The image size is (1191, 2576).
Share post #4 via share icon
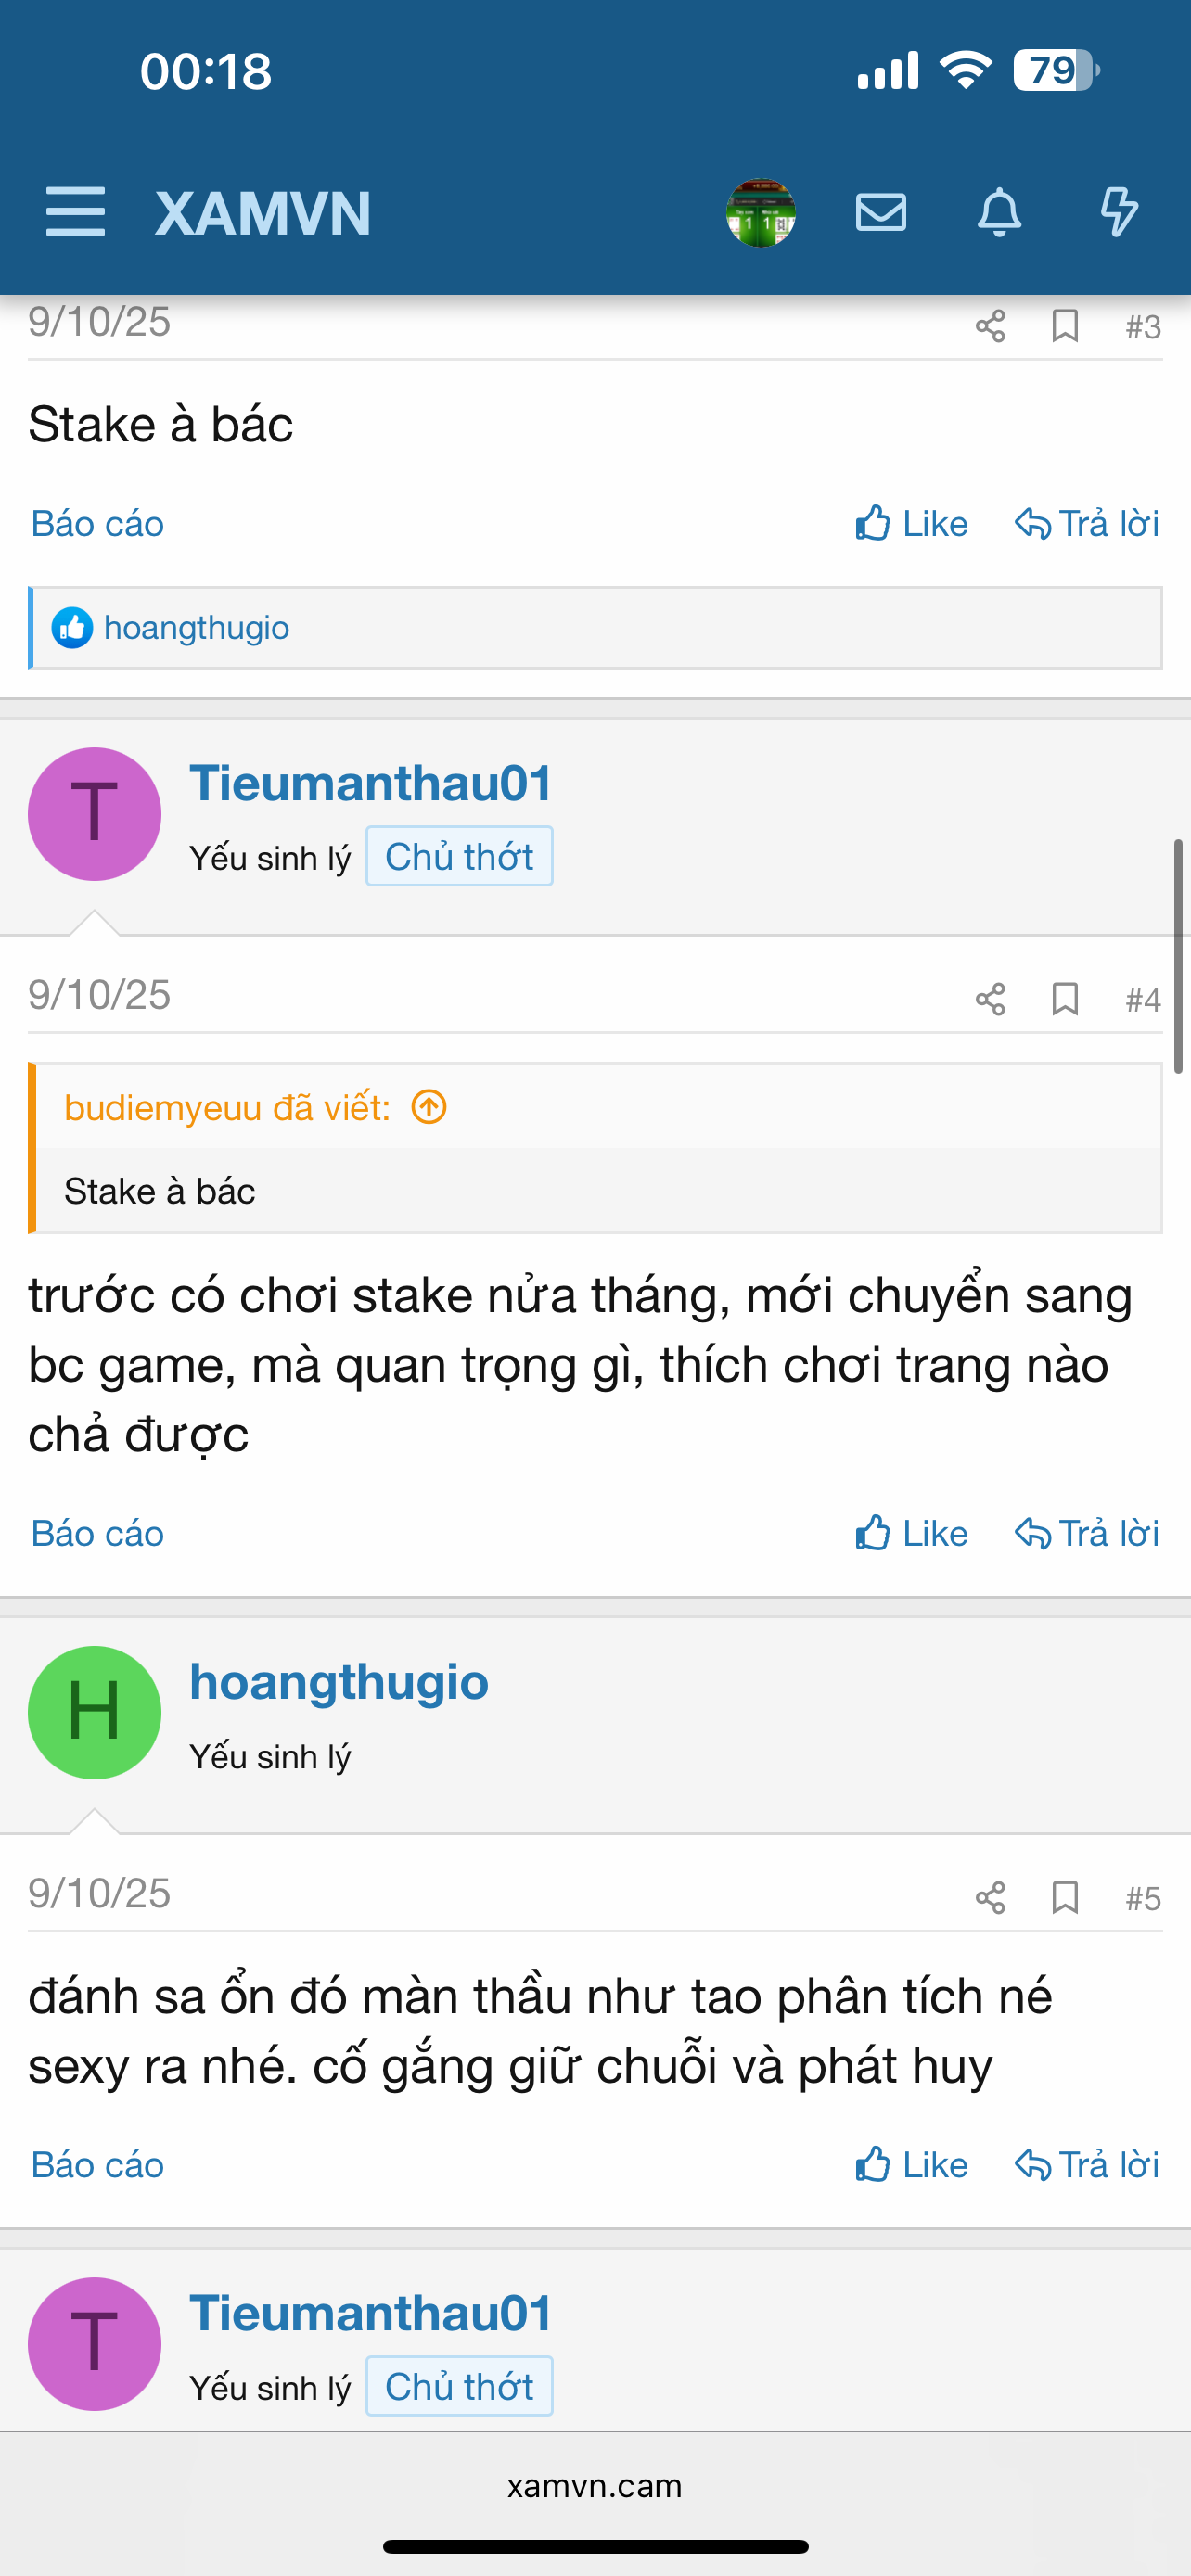(990, 999)
